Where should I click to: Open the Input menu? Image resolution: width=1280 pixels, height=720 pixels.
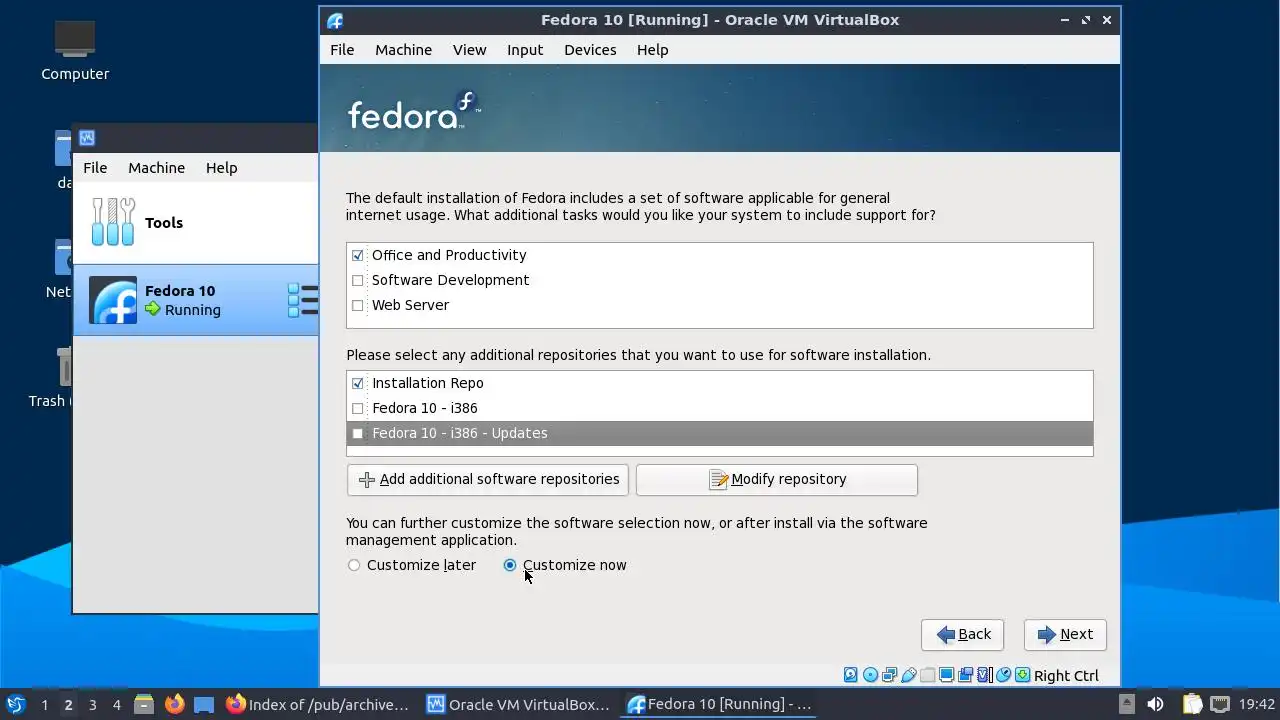point(525,50)
